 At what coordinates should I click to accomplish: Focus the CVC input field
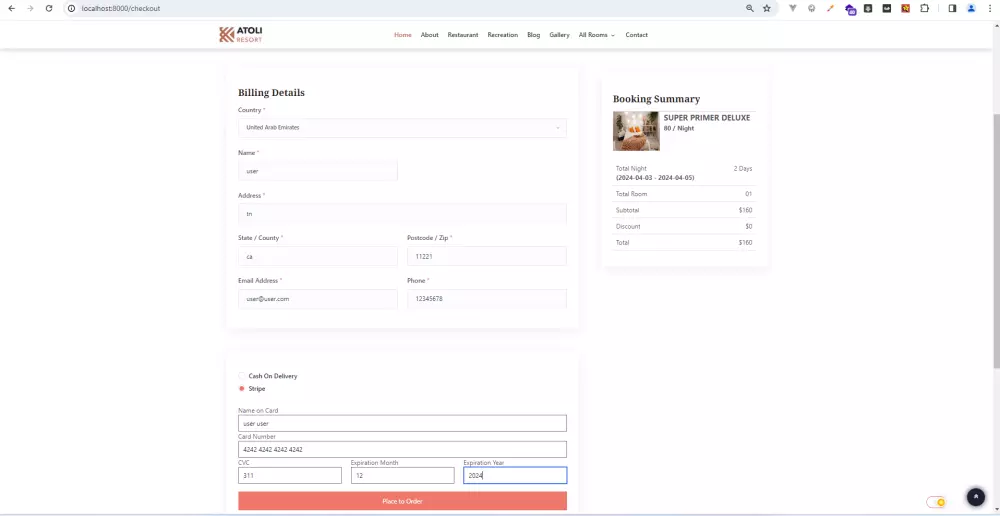(290, 475)
